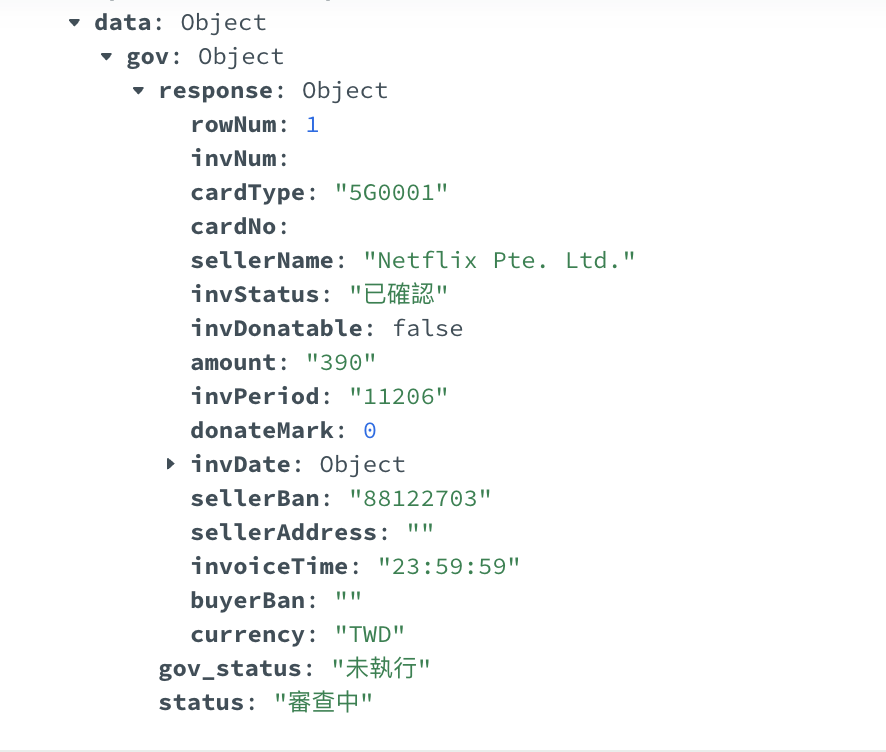Click the gov_status value 未執行
The image size is (886, 752).
381,668
